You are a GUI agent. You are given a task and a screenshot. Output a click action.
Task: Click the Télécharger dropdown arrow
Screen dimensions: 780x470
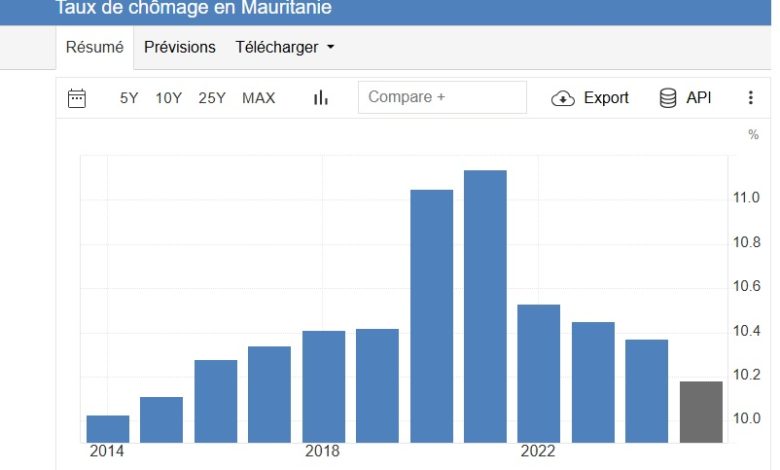pos(331,48)
